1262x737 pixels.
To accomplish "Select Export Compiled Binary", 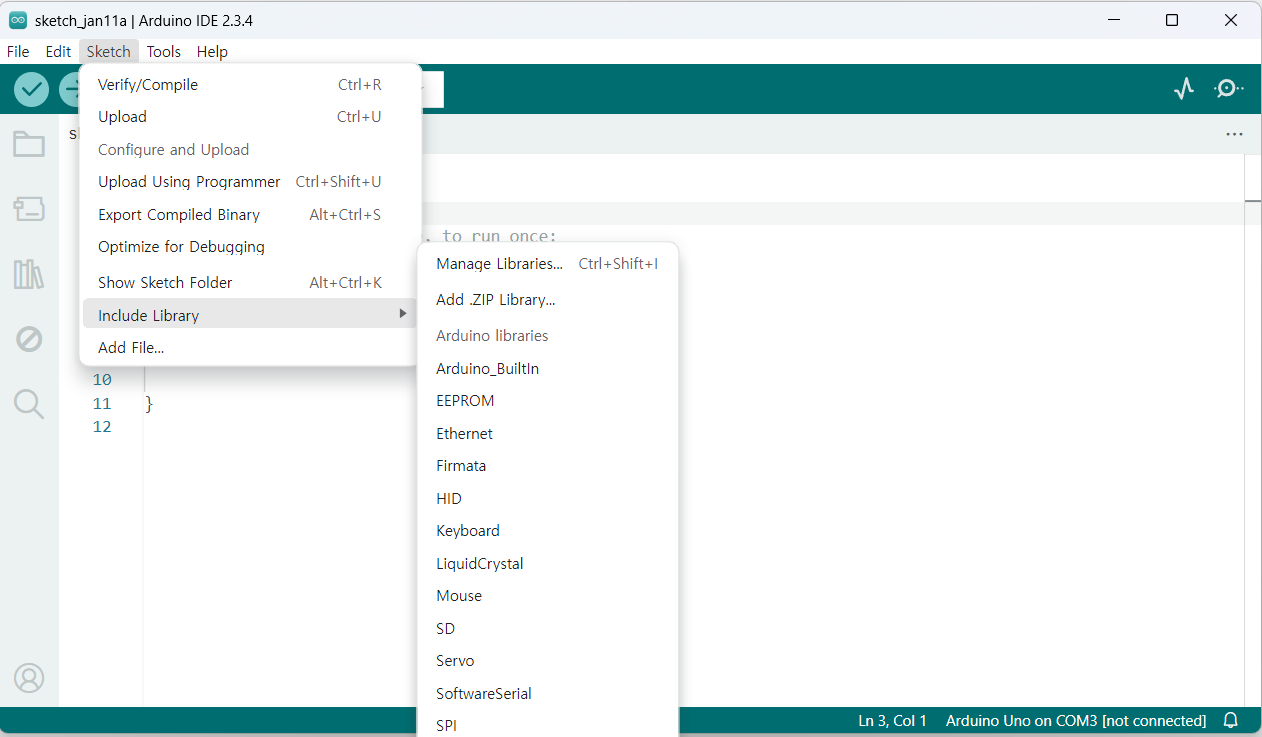I will (x=249, y=215).
